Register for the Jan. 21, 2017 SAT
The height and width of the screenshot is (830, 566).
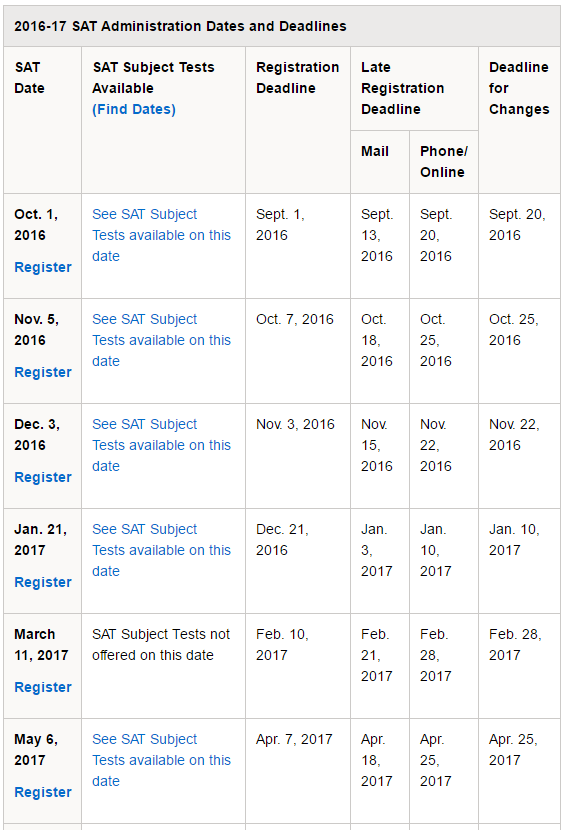(43, 582)
